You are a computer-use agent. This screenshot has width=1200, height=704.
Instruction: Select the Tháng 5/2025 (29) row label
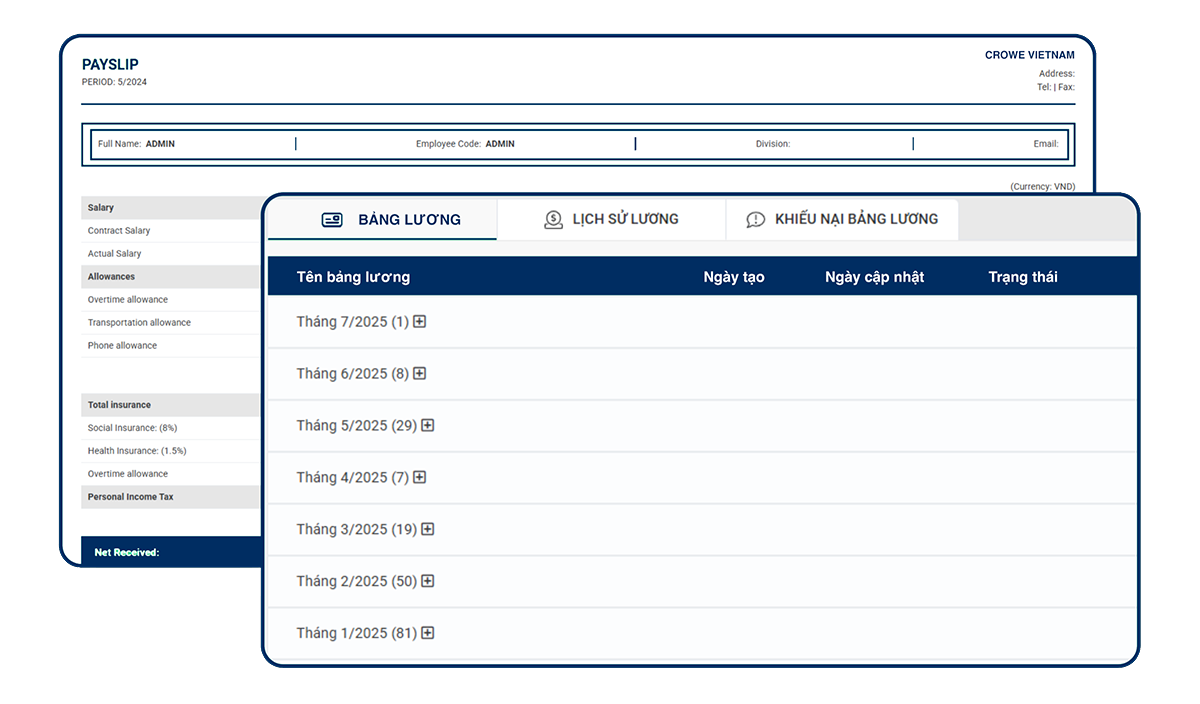(x=357, y=426)
